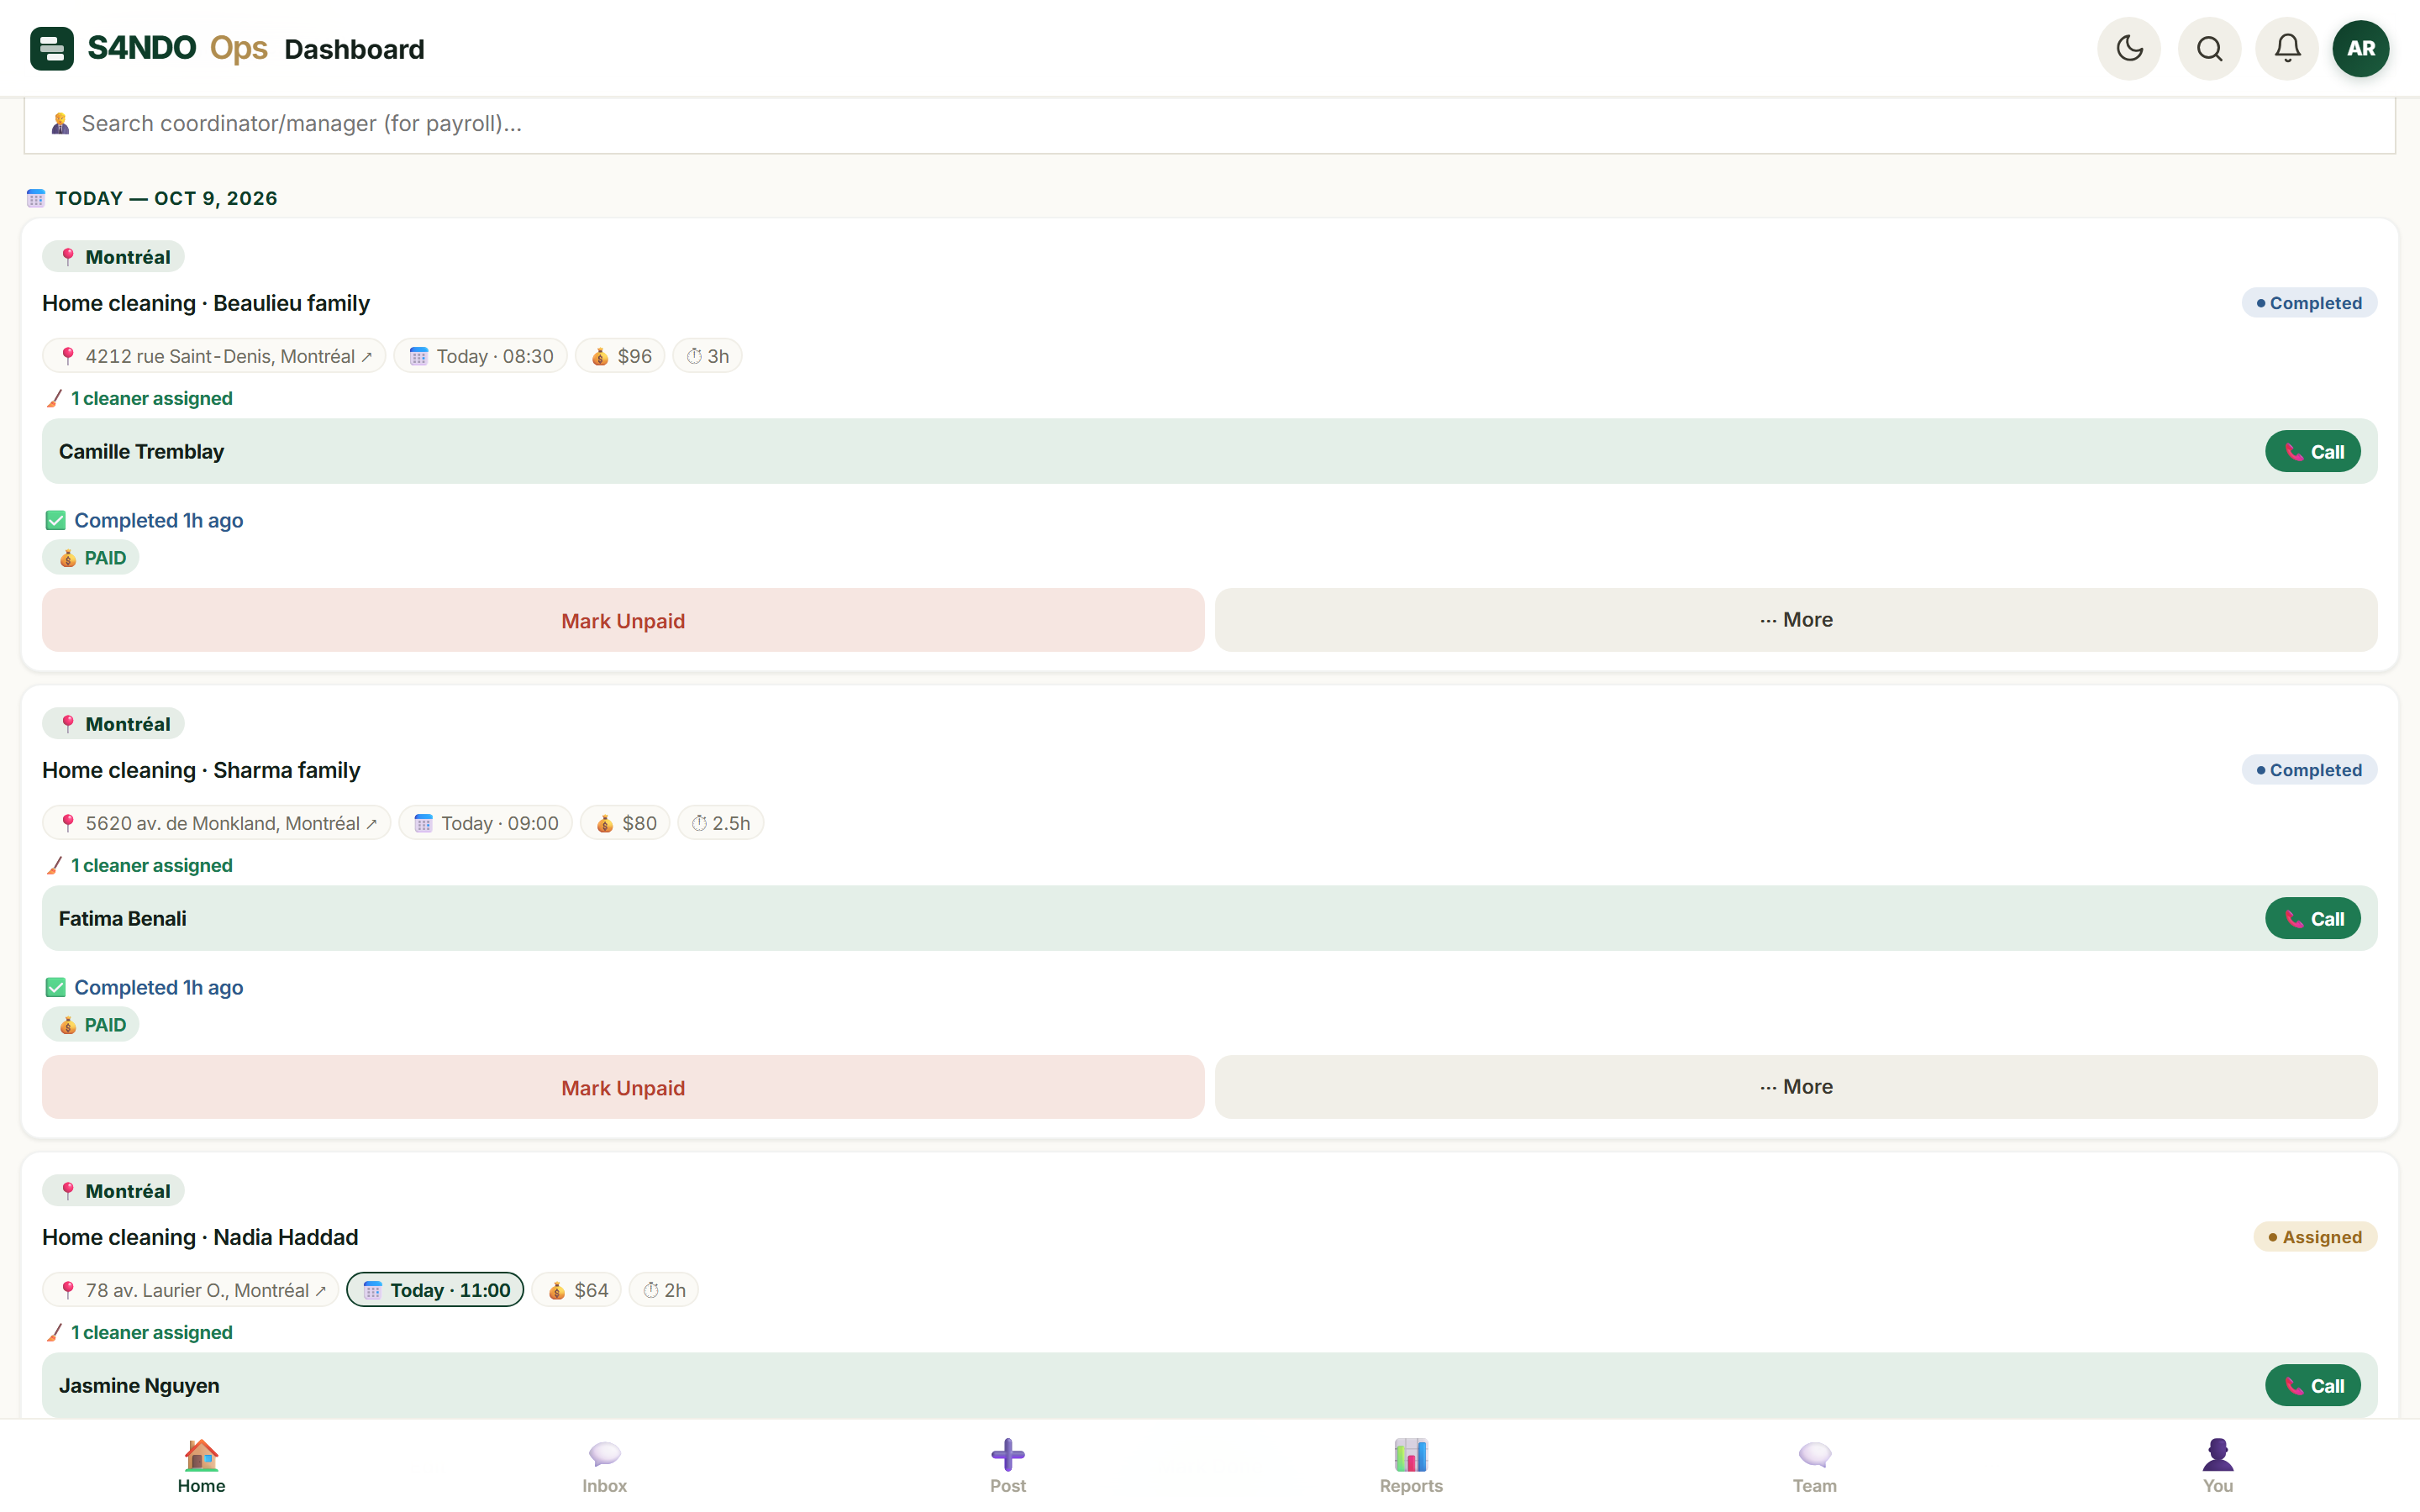
Task: Open the Reports tab
Action: 1411,1466
